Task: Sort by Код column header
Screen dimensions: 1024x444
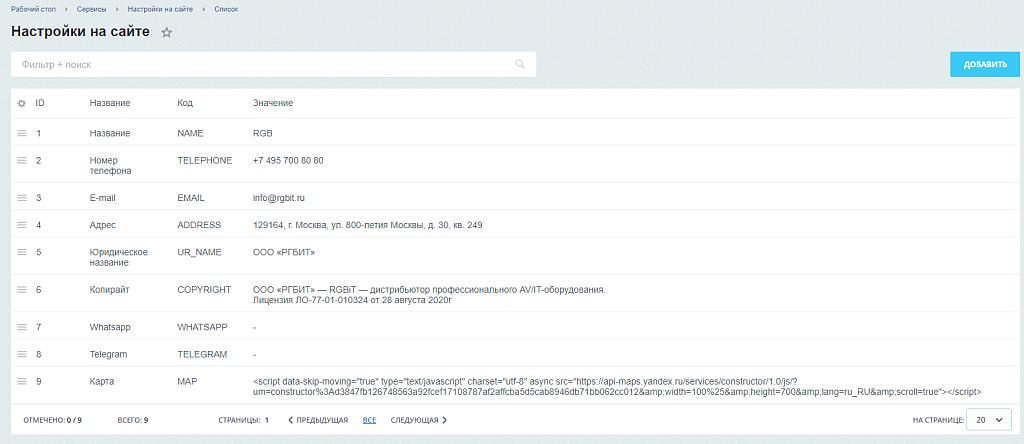Action: [x=185, y=103]
